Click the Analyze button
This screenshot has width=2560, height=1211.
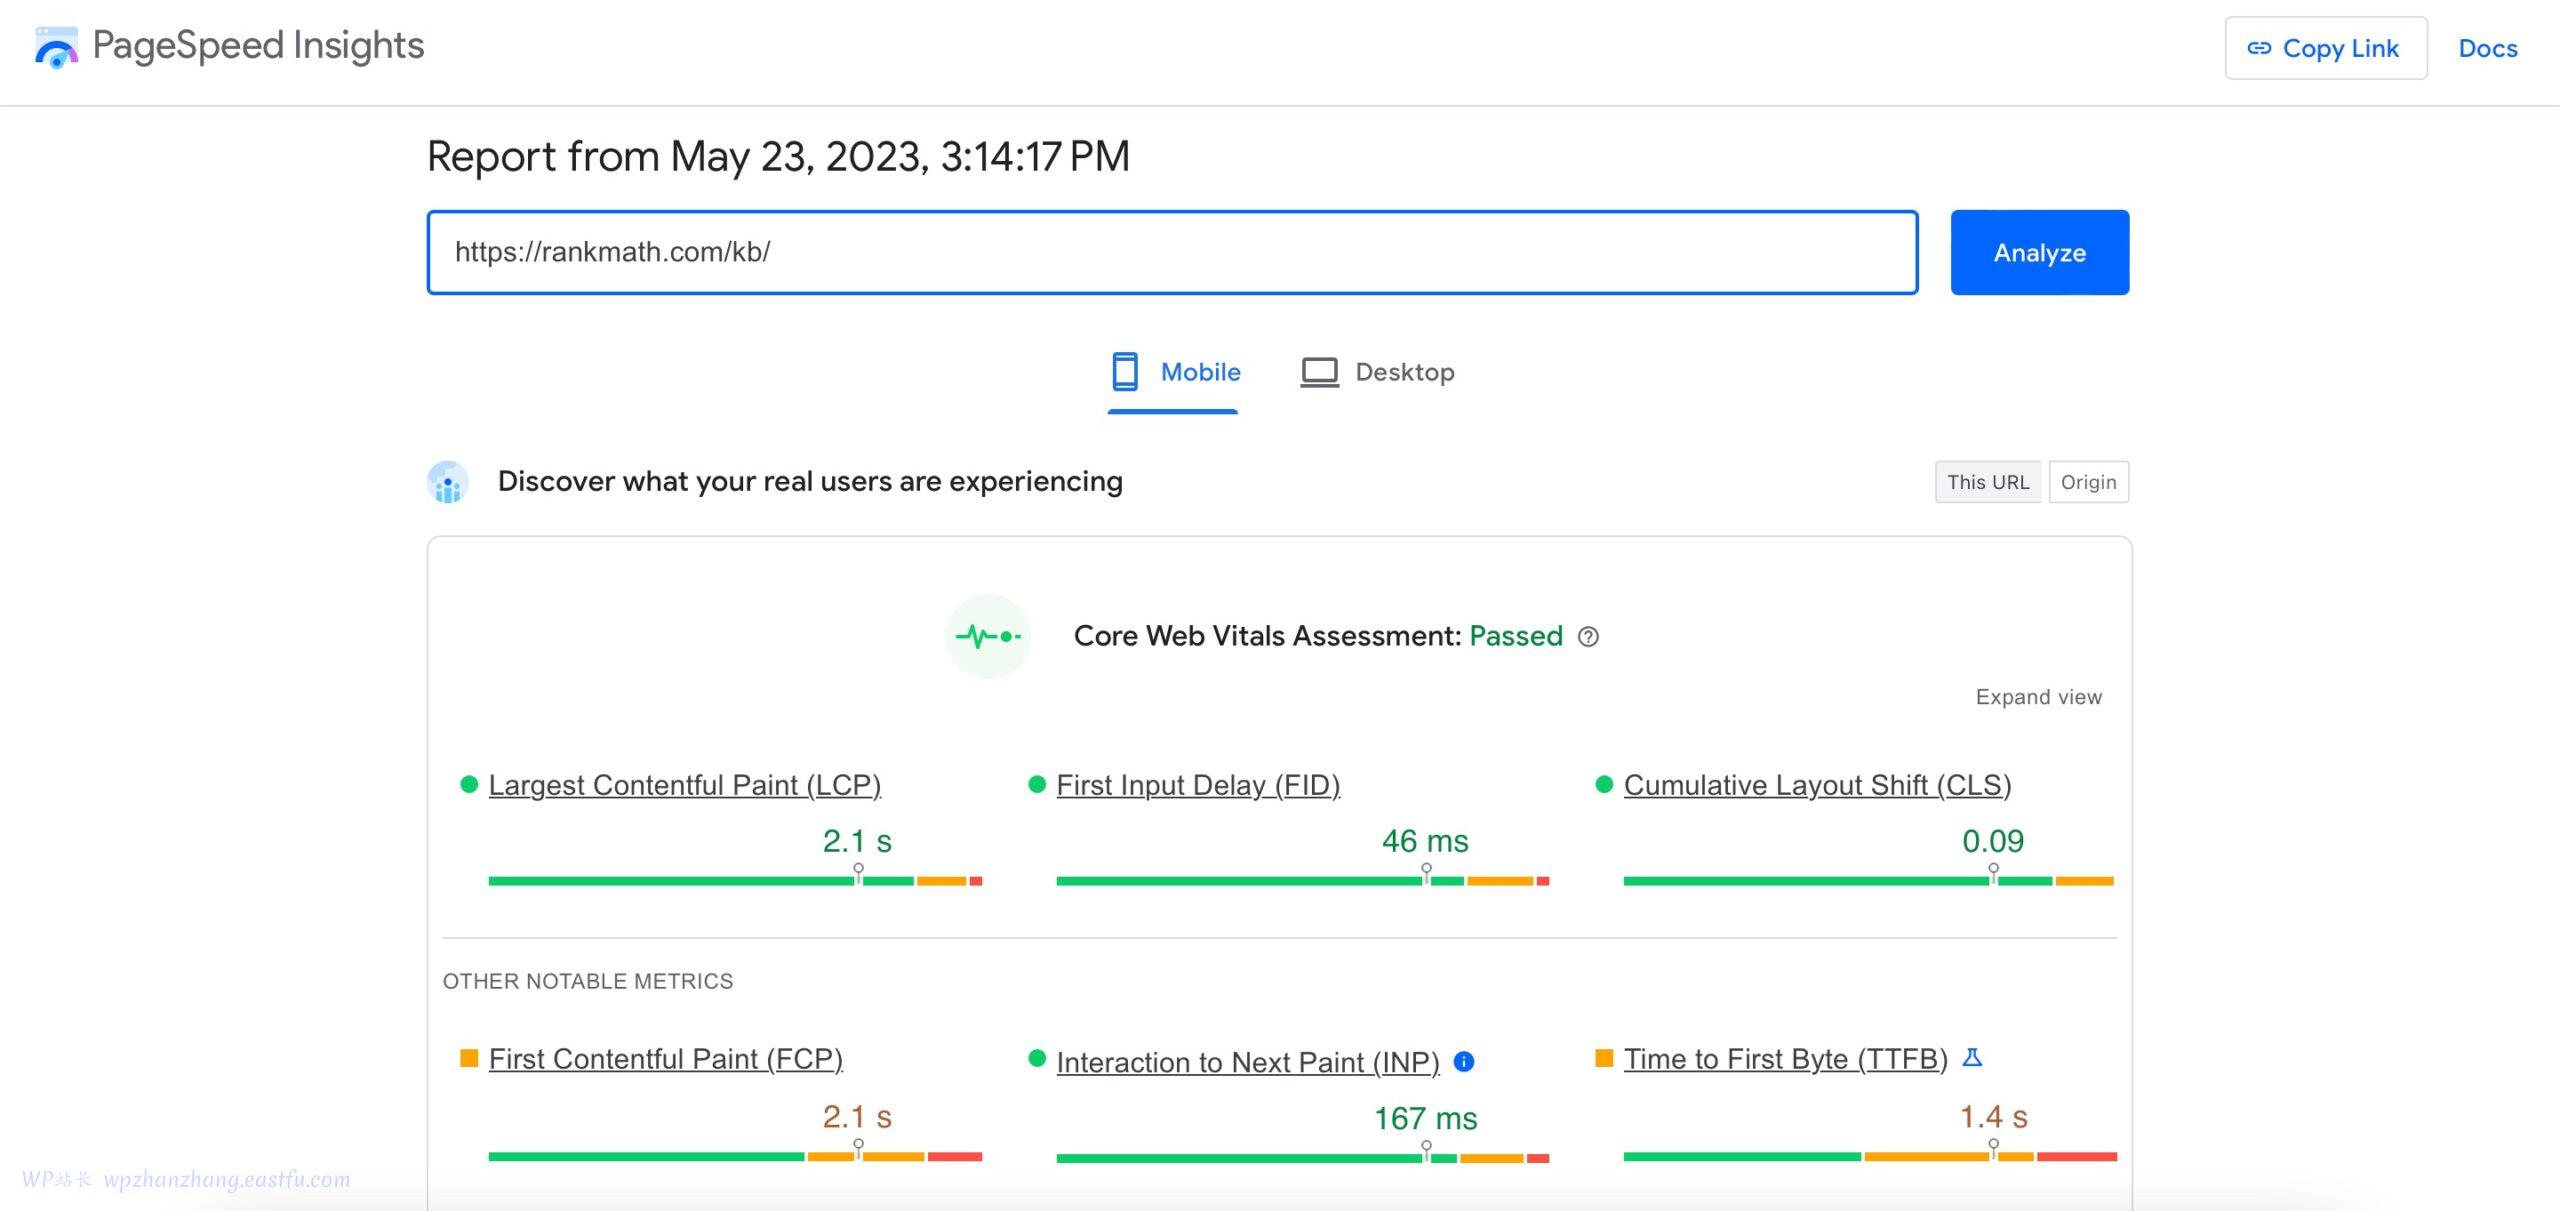pos(2039,251)
